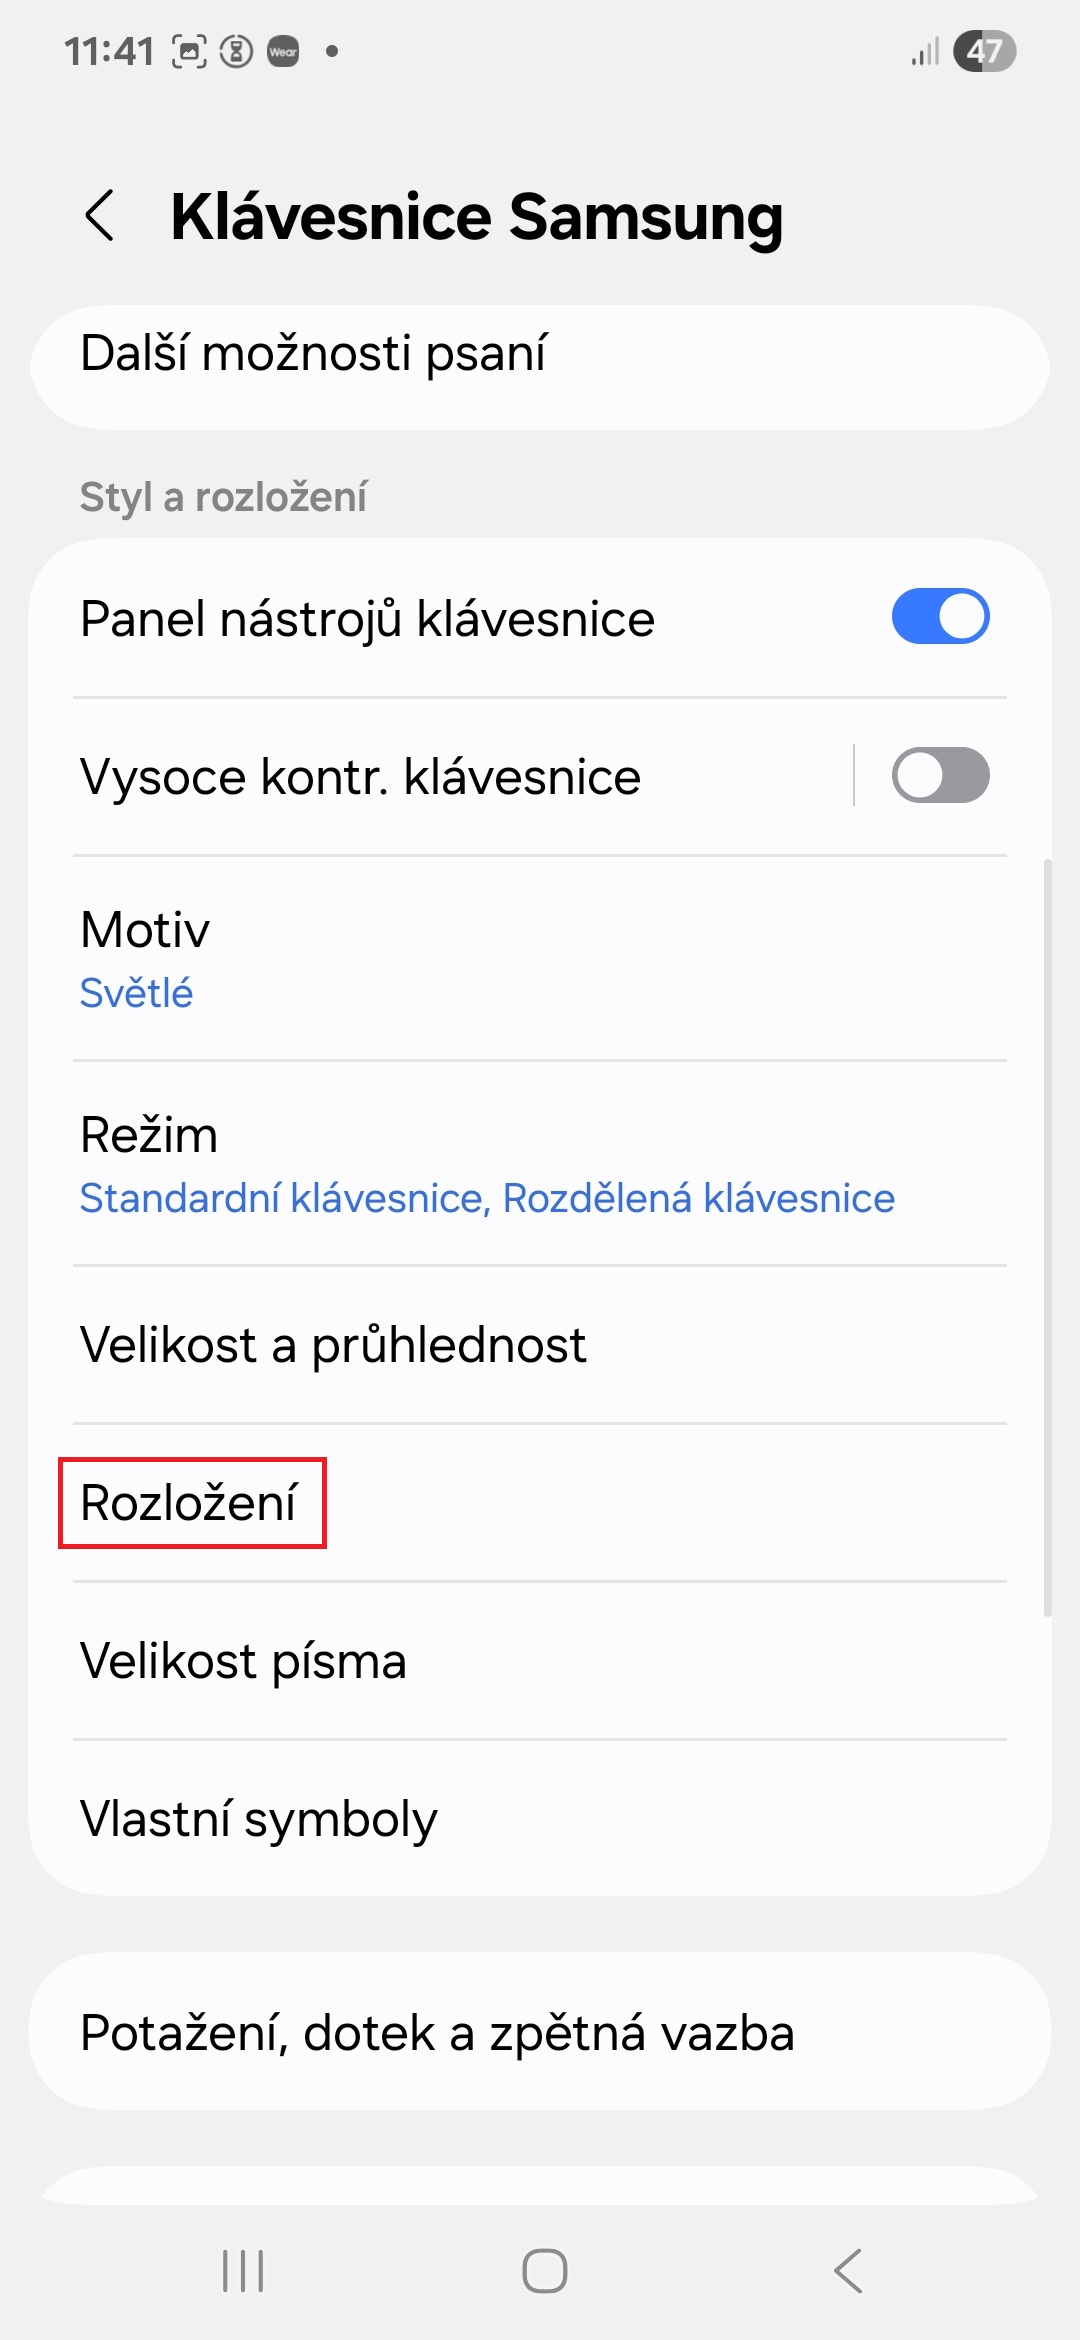Open recent apps from navigation bar
The image size is (1080, 2340).
(243, 2270)
